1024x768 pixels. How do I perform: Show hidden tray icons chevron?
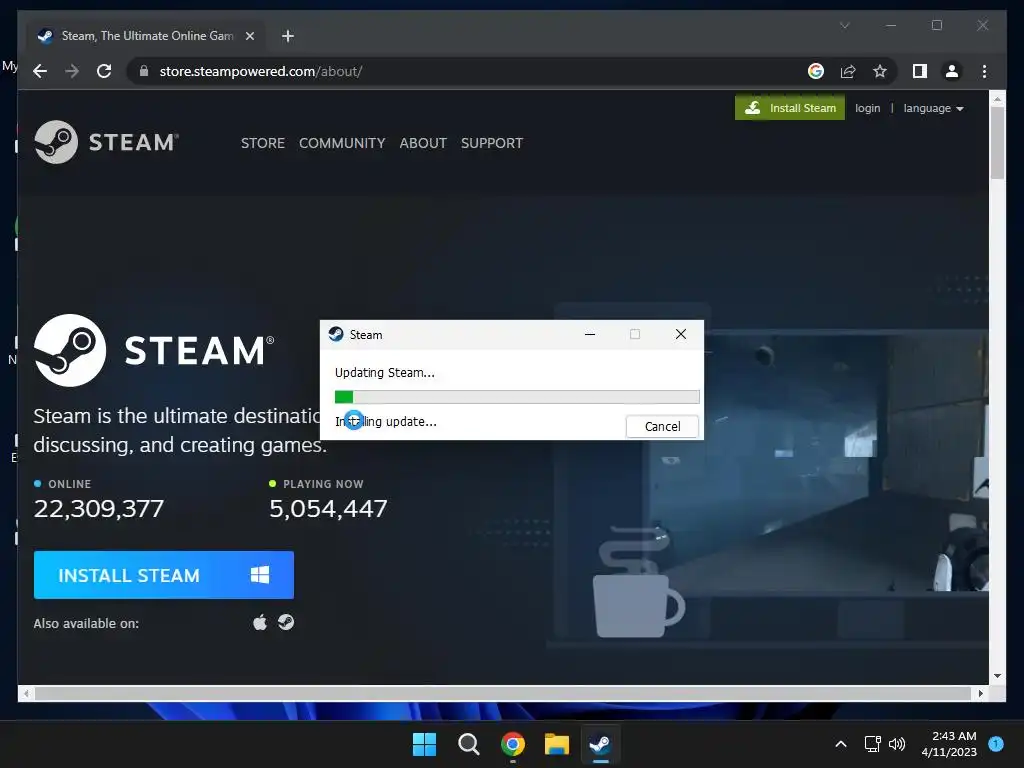841,744
